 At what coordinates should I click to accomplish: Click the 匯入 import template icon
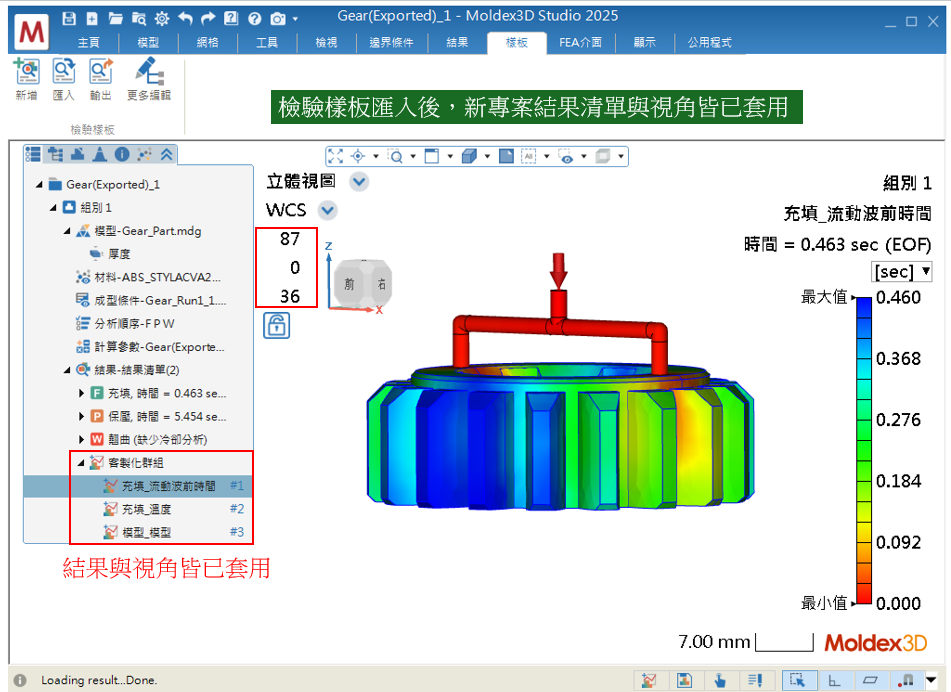coord(63,73)
